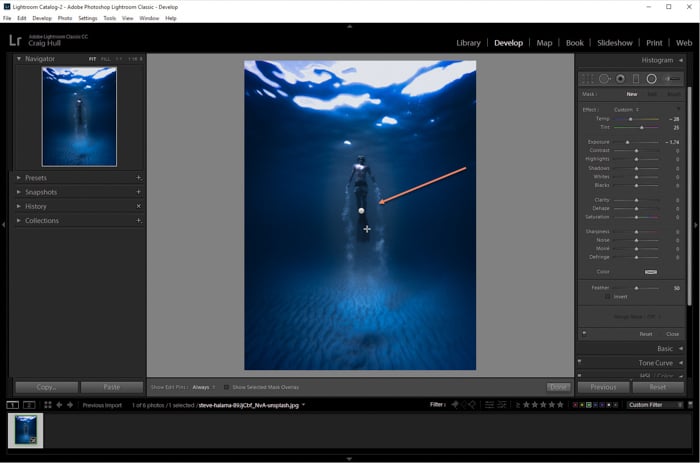This screenshot has height=463, width=700.
Task: Click the Paste button
Action: tap(112, 387)
